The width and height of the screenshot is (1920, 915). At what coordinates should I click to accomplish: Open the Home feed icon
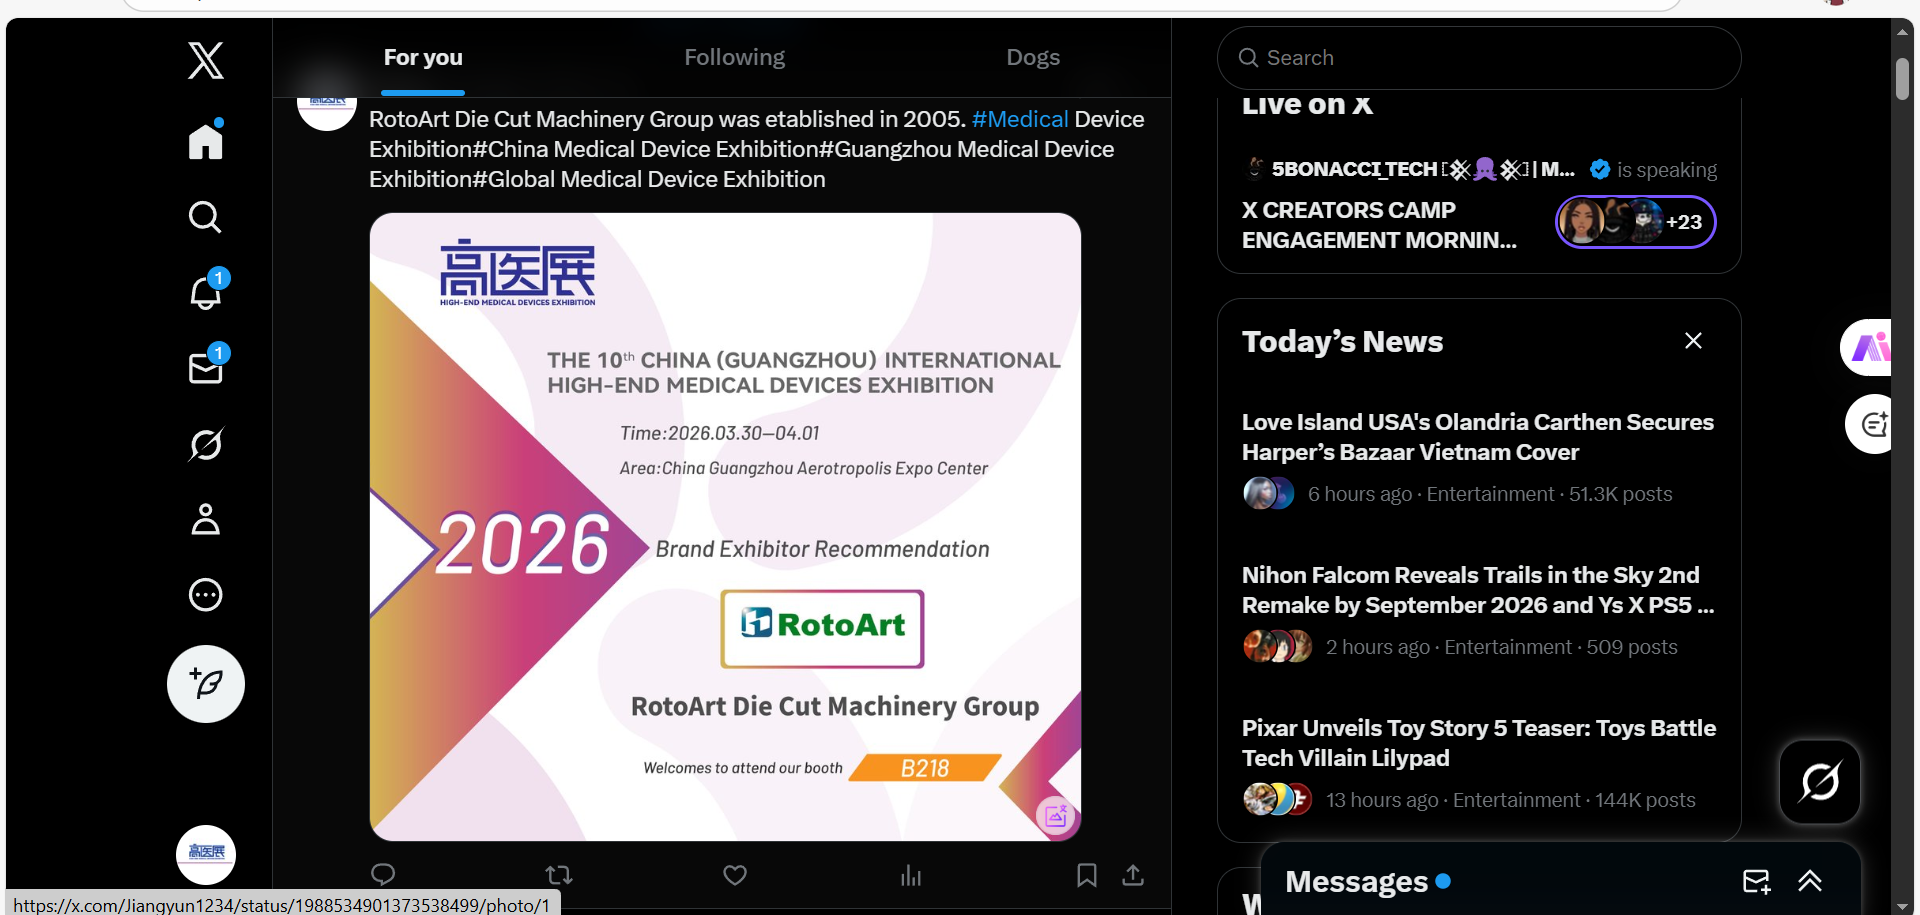coord(206,141)
